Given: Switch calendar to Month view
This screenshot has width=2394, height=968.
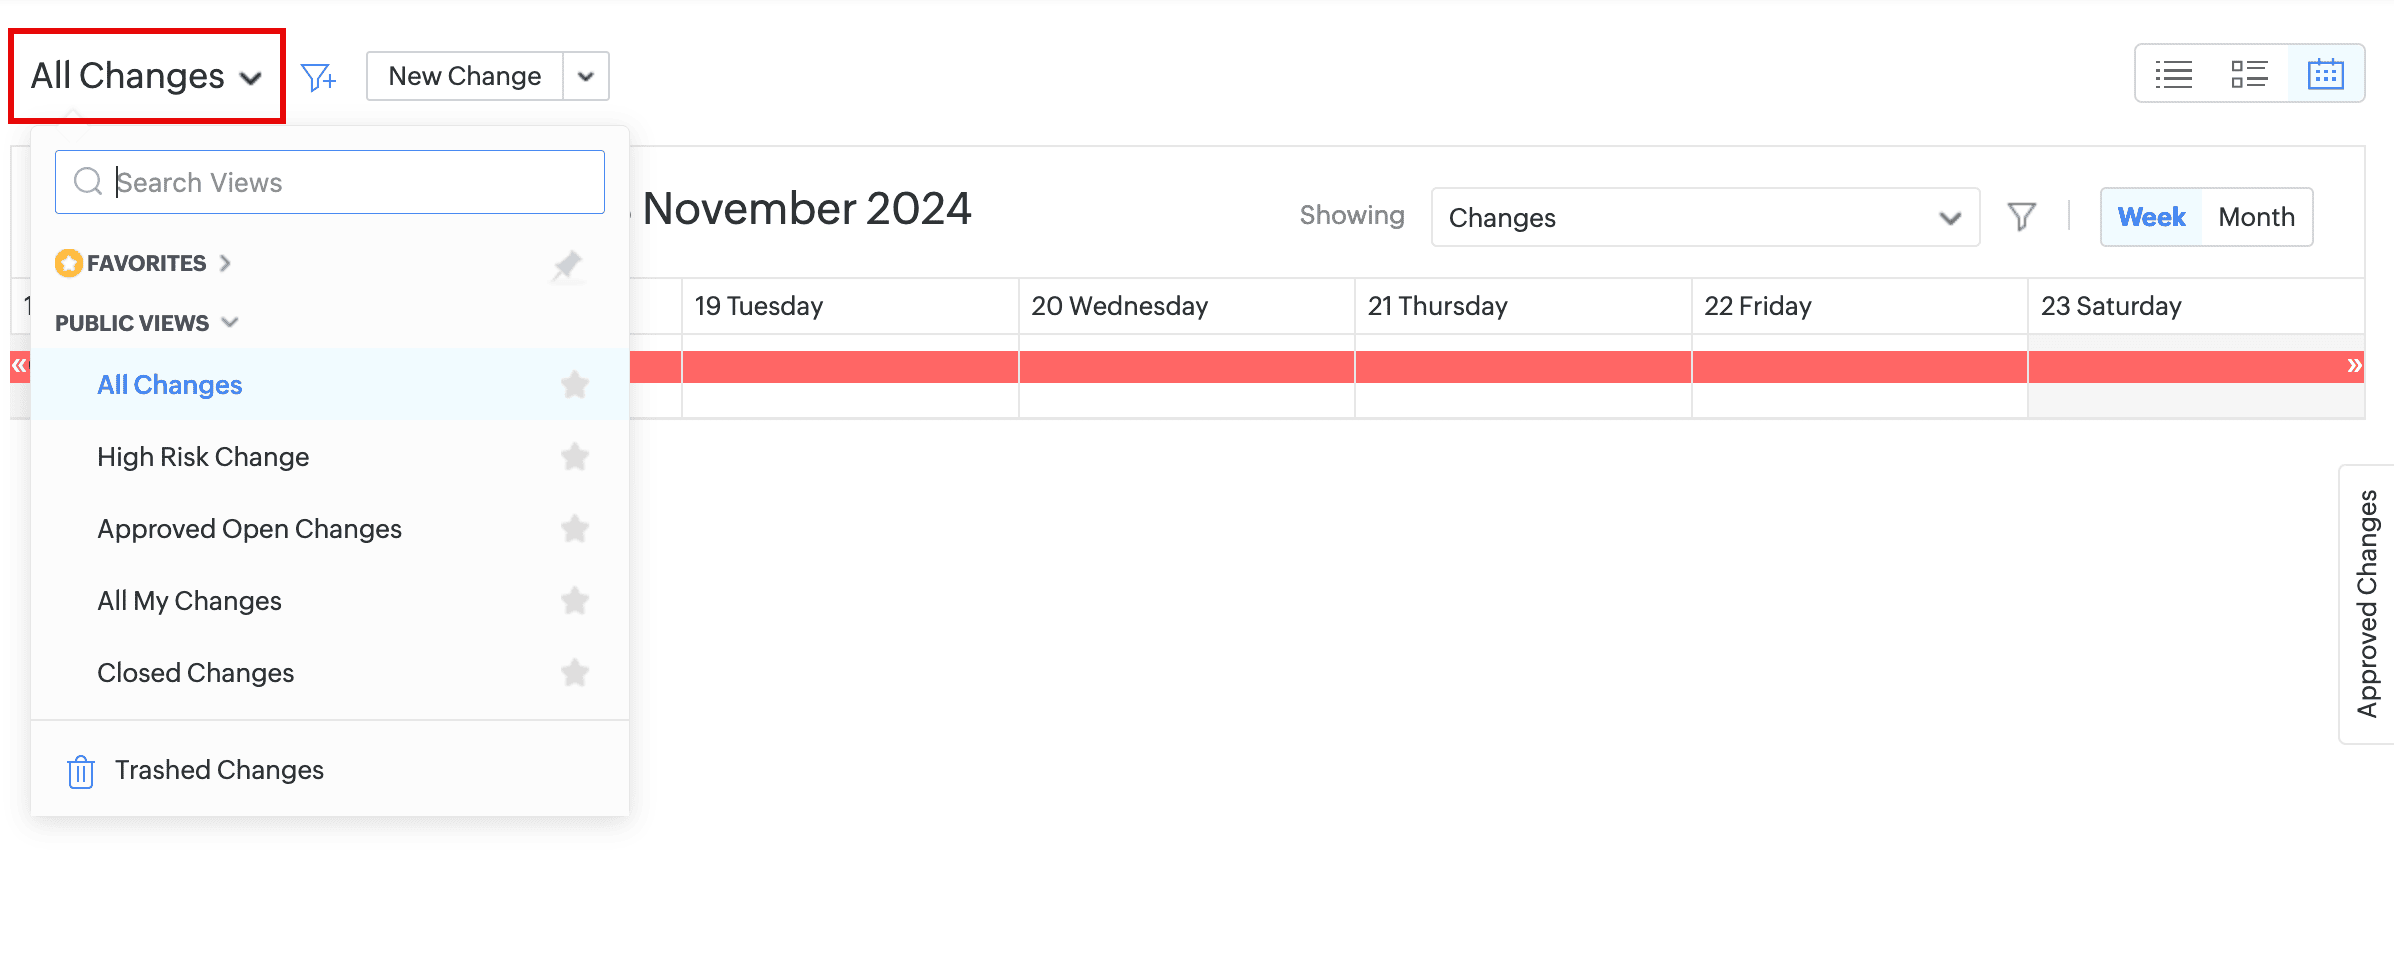Looking at the screenshot, I should coord(2256,217).
